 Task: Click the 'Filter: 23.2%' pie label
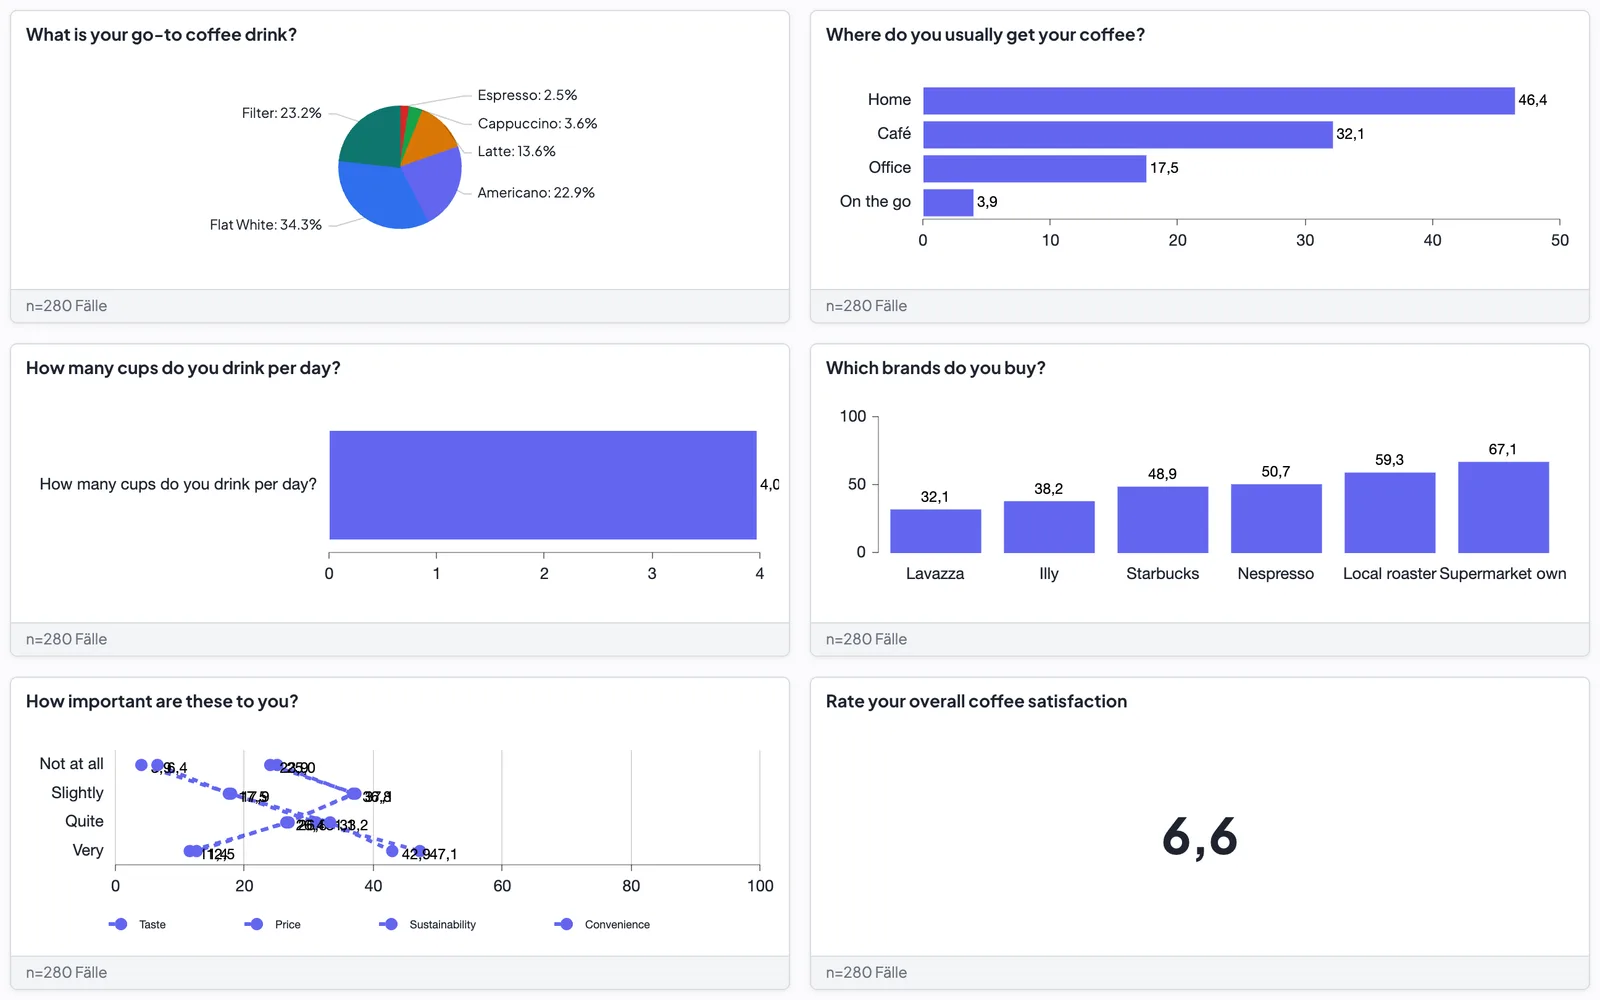point(281,113)
